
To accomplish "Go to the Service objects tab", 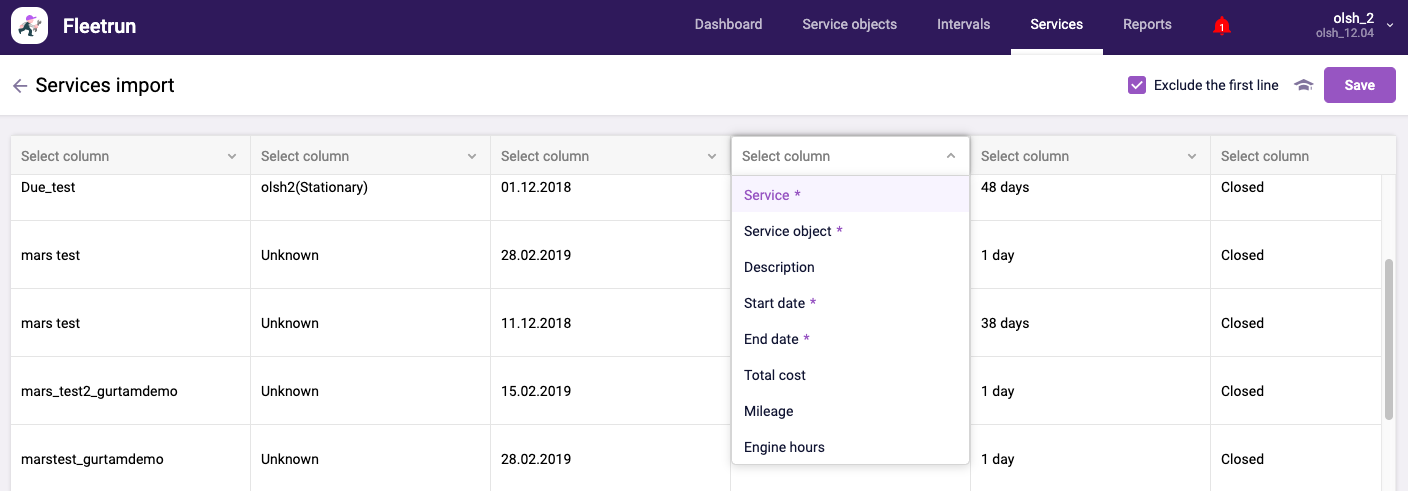I will tap(849, 25).
